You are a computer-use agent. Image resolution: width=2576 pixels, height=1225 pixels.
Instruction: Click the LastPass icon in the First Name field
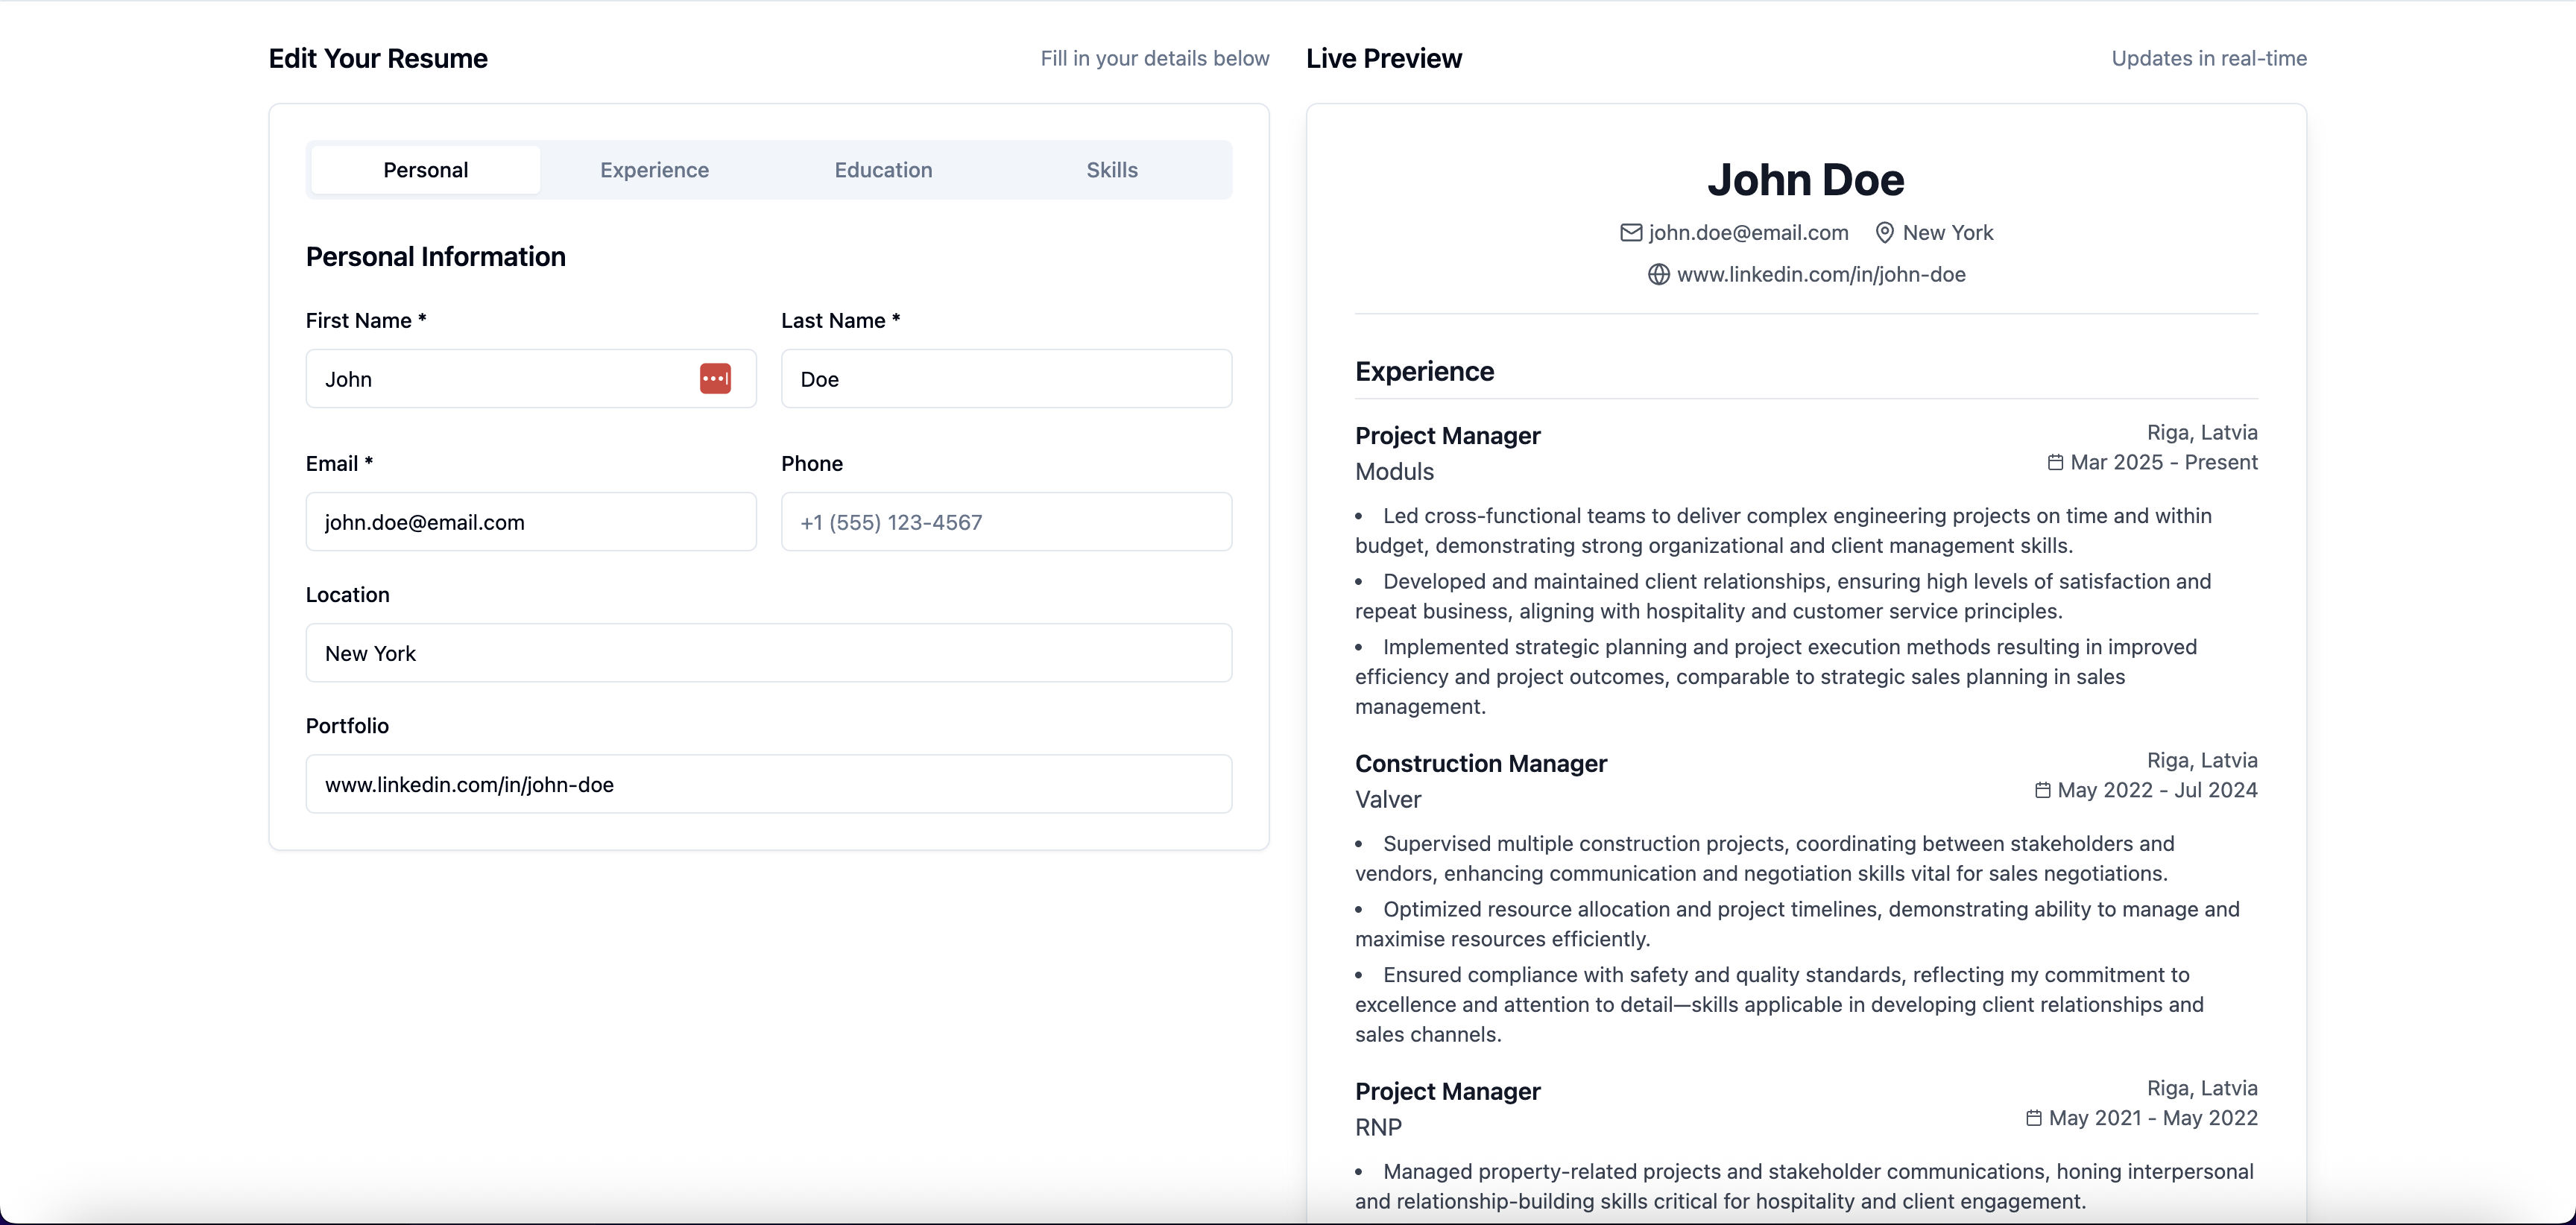pyautogui.click(x=715, y=379)
